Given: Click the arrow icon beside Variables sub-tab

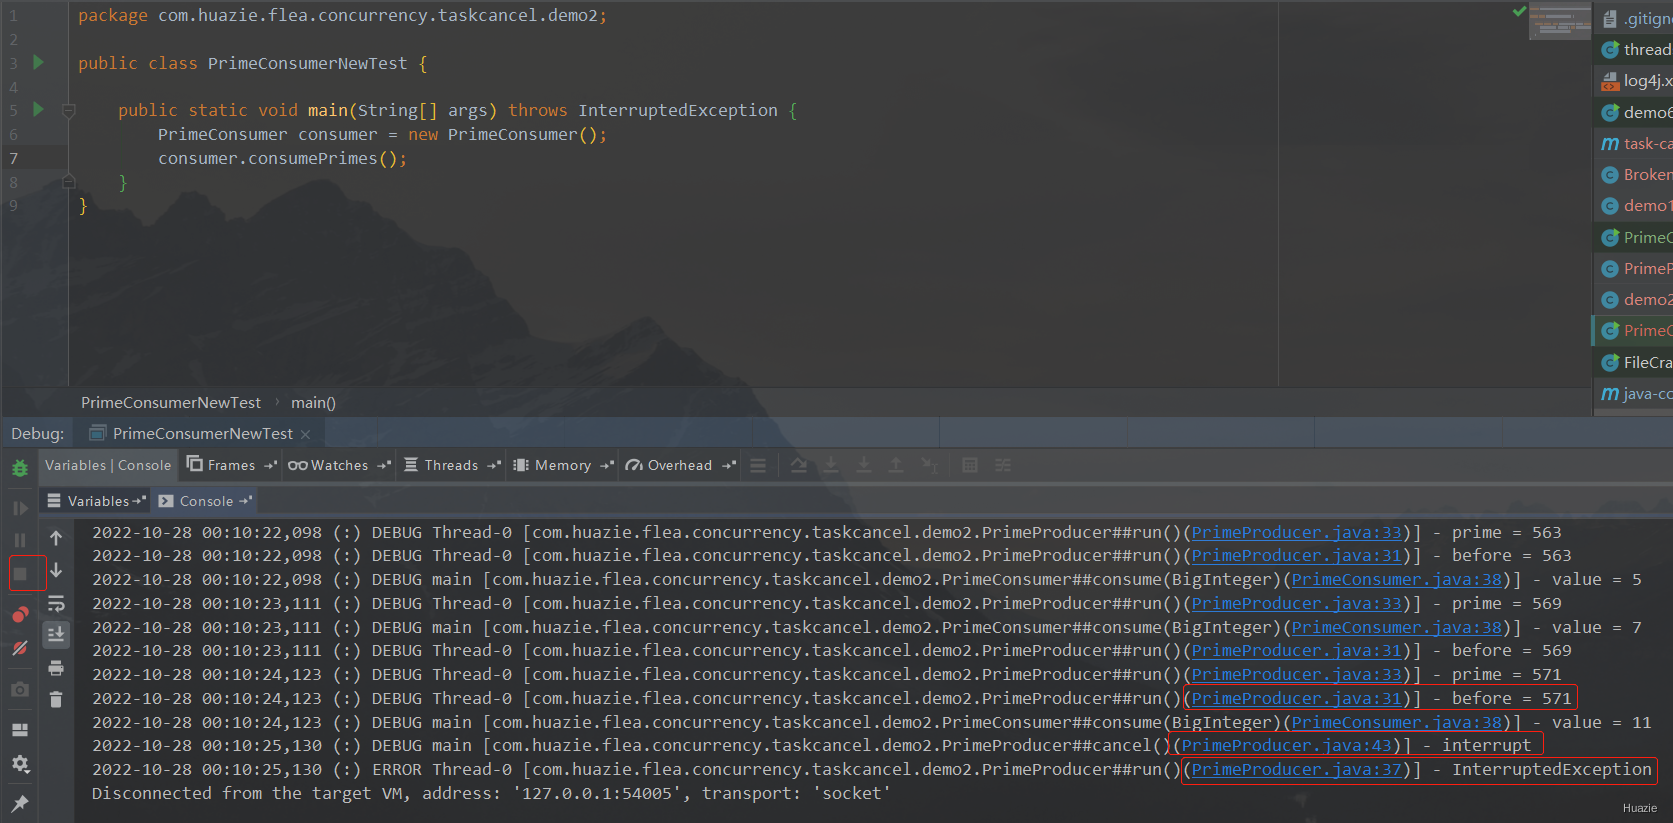Looking at the screenshot, I should [139, 501].
